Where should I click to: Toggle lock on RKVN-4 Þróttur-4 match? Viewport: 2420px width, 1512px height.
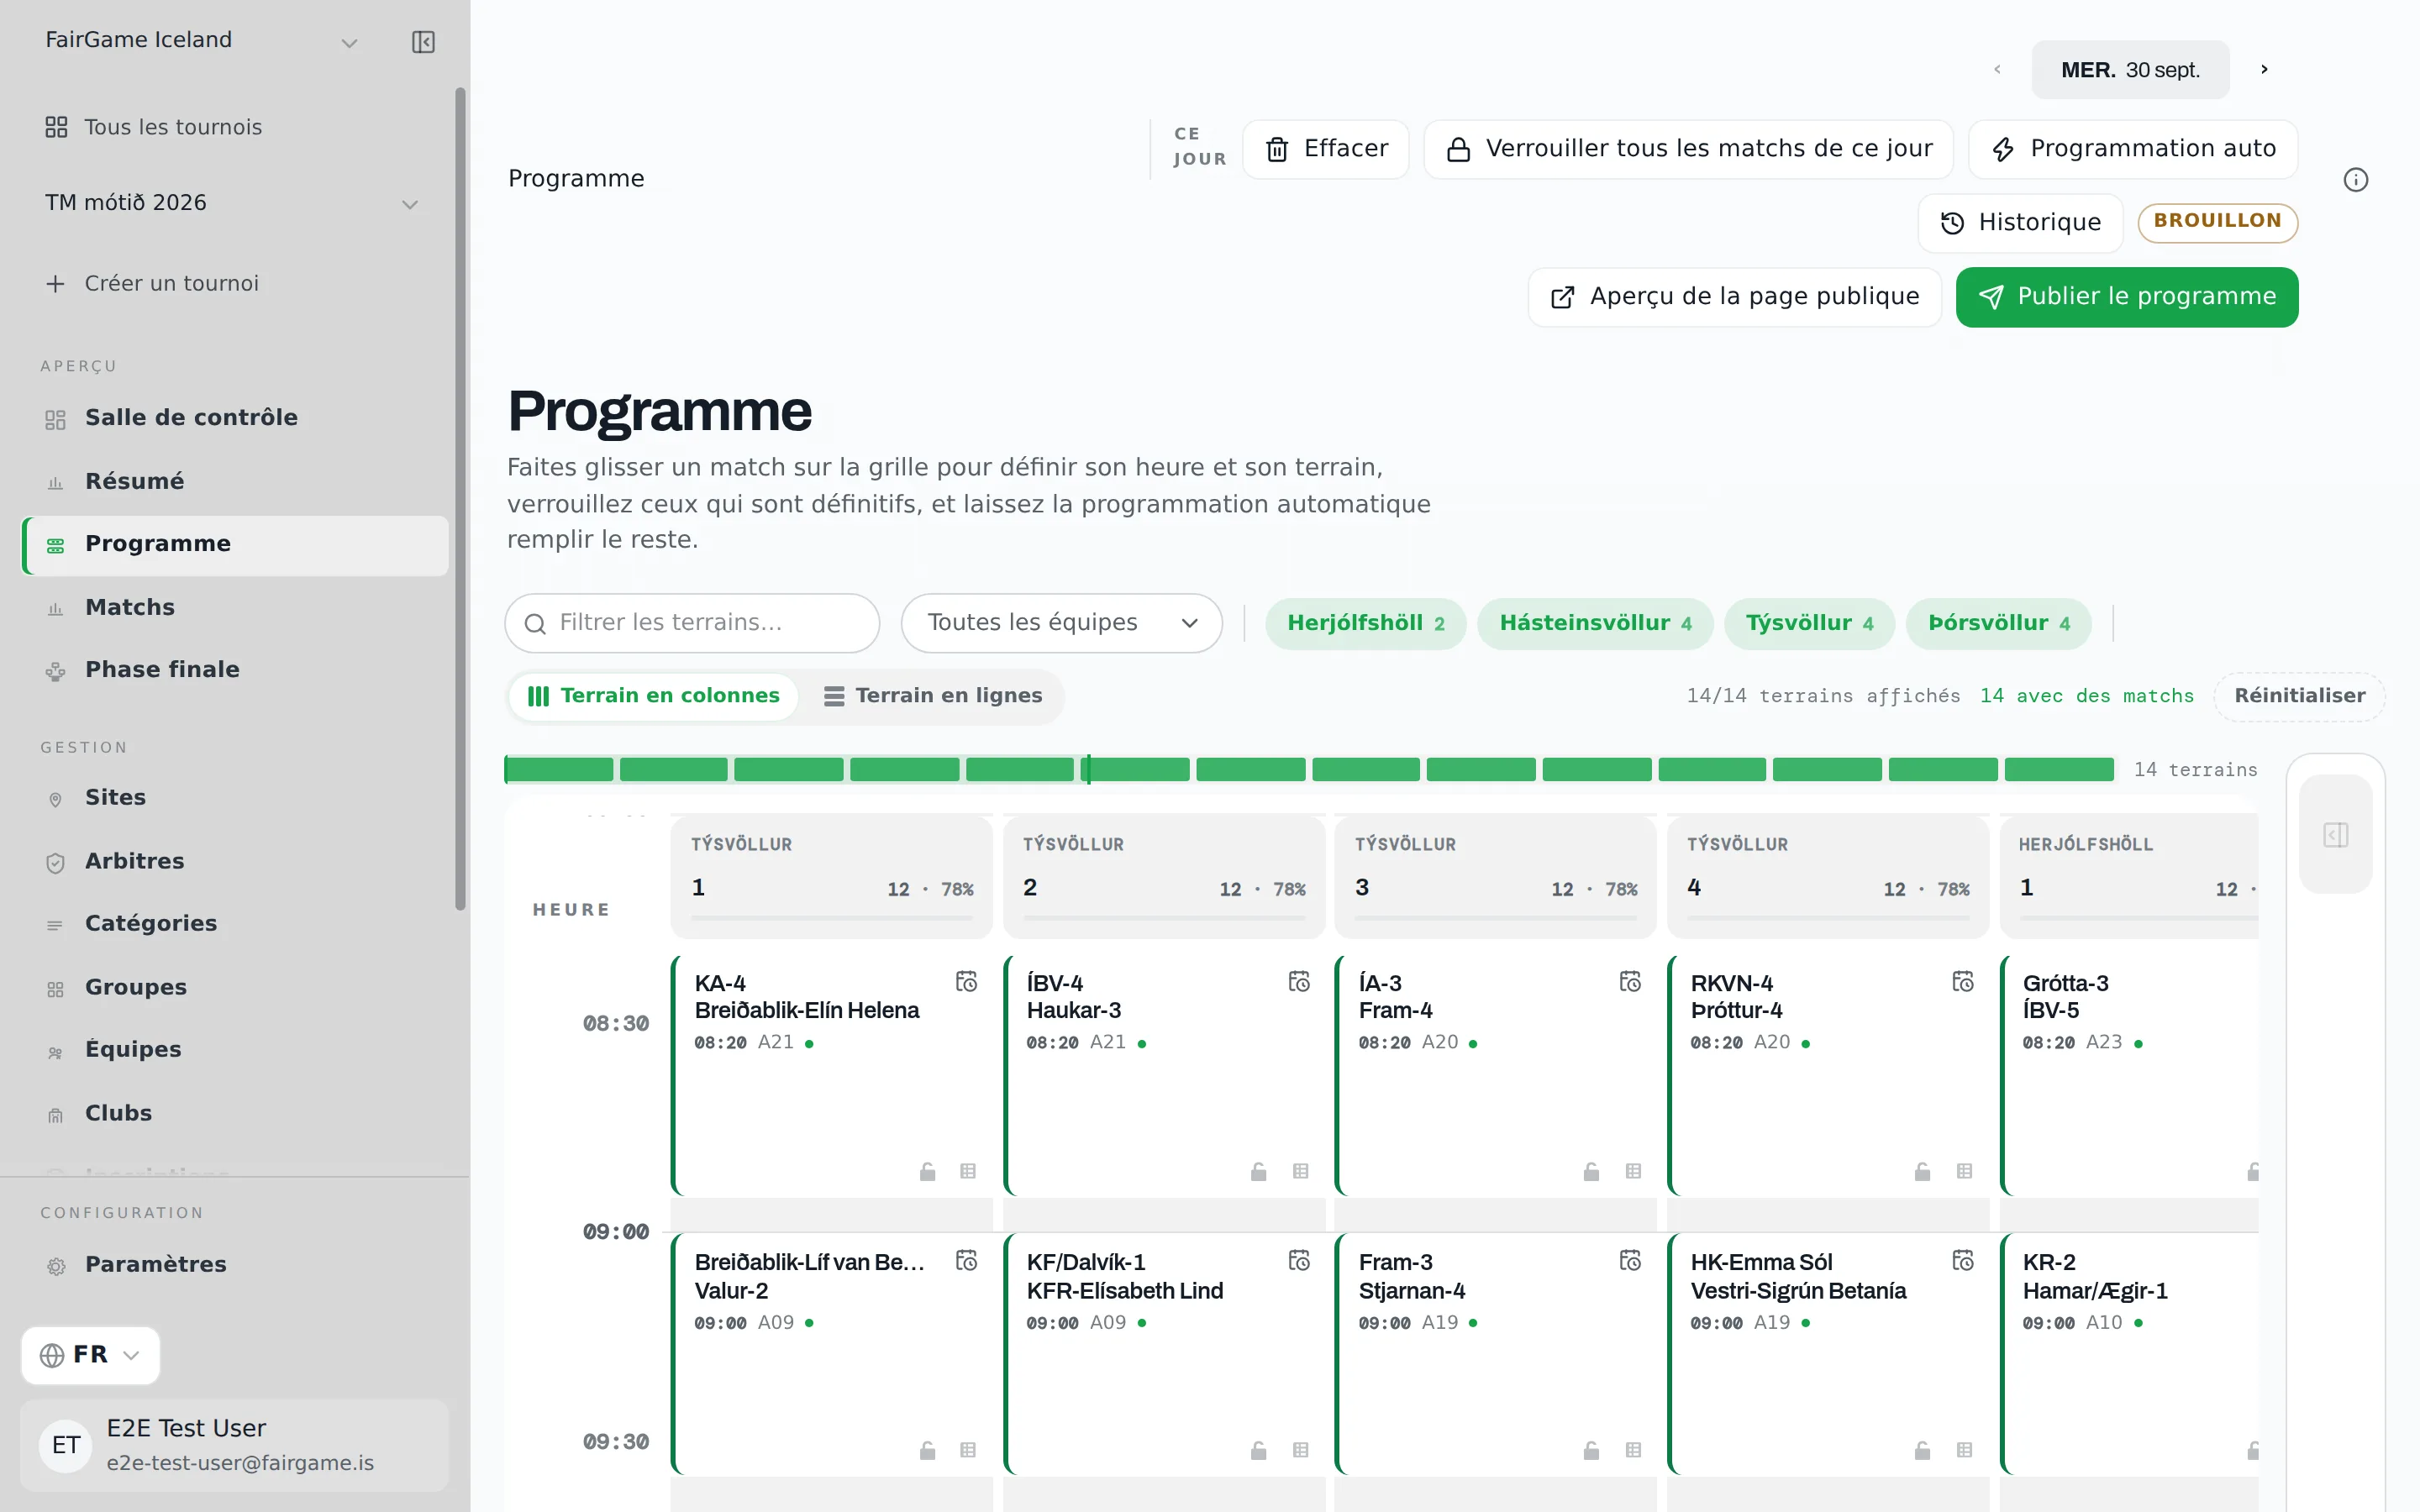click(x=1922, y=1171)
